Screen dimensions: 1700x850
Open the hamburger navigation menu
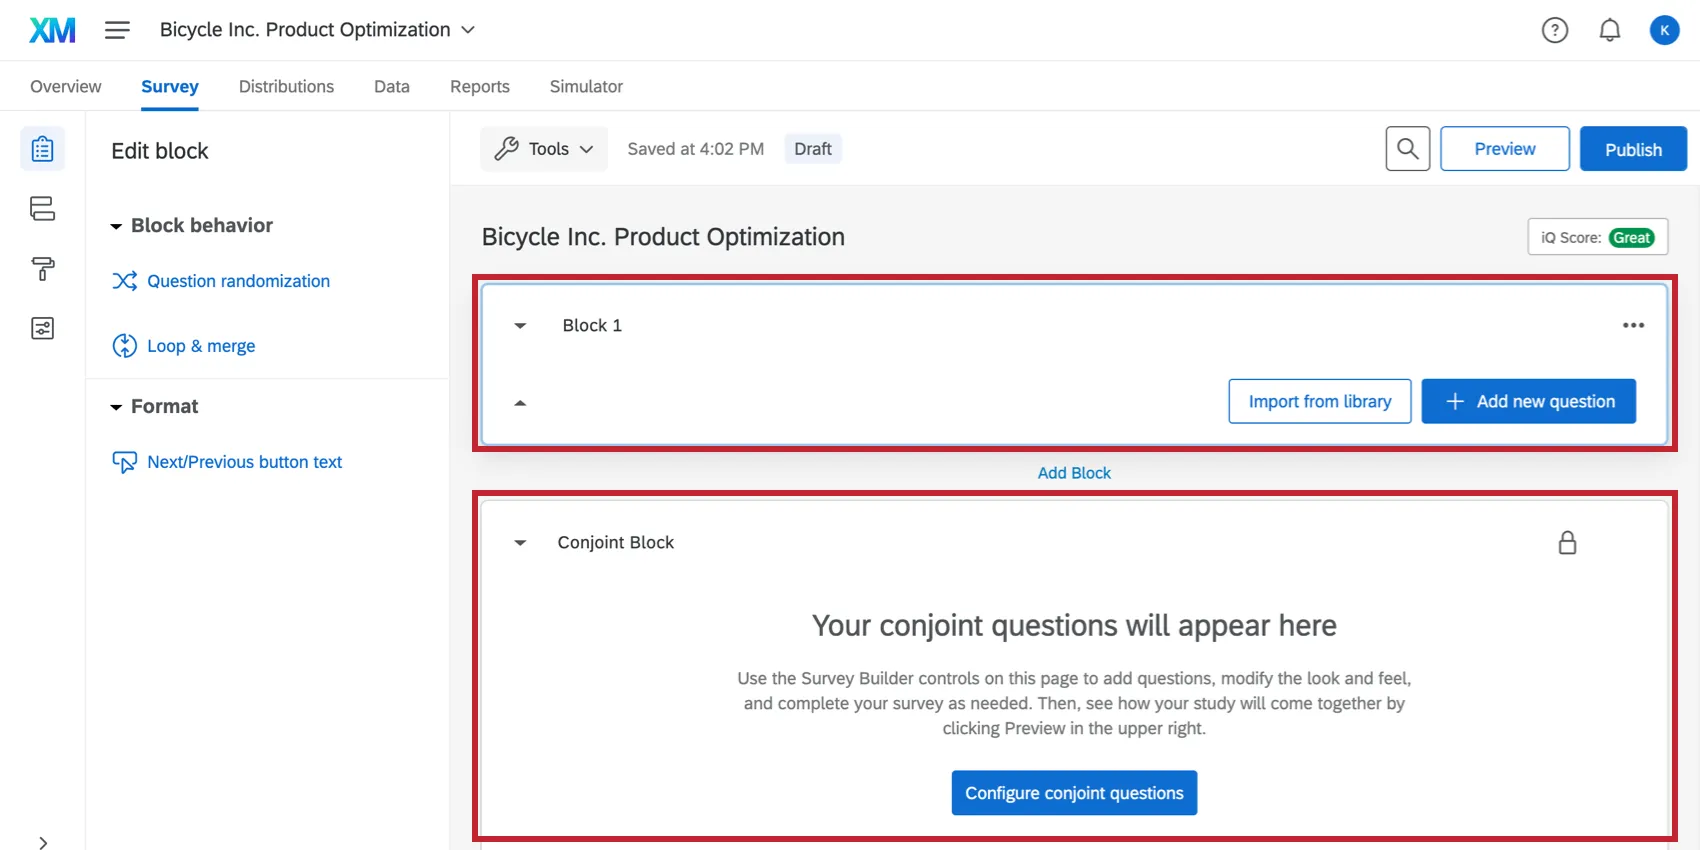(x=117, y=30)
